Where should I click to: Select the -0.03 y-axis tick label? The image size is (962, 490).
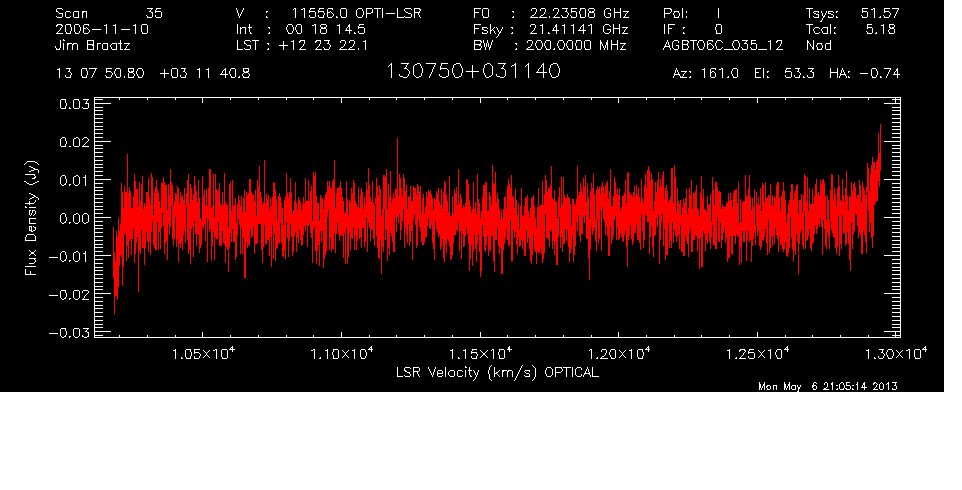[69, 333]
